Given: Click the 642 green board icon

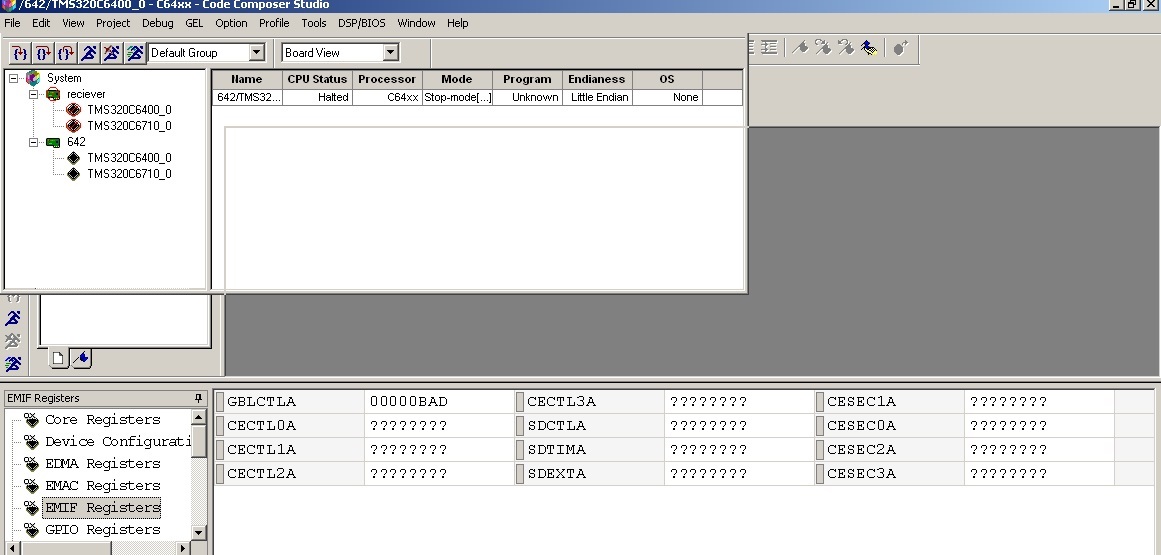Looking at the screenshot, I should (53, 142).
